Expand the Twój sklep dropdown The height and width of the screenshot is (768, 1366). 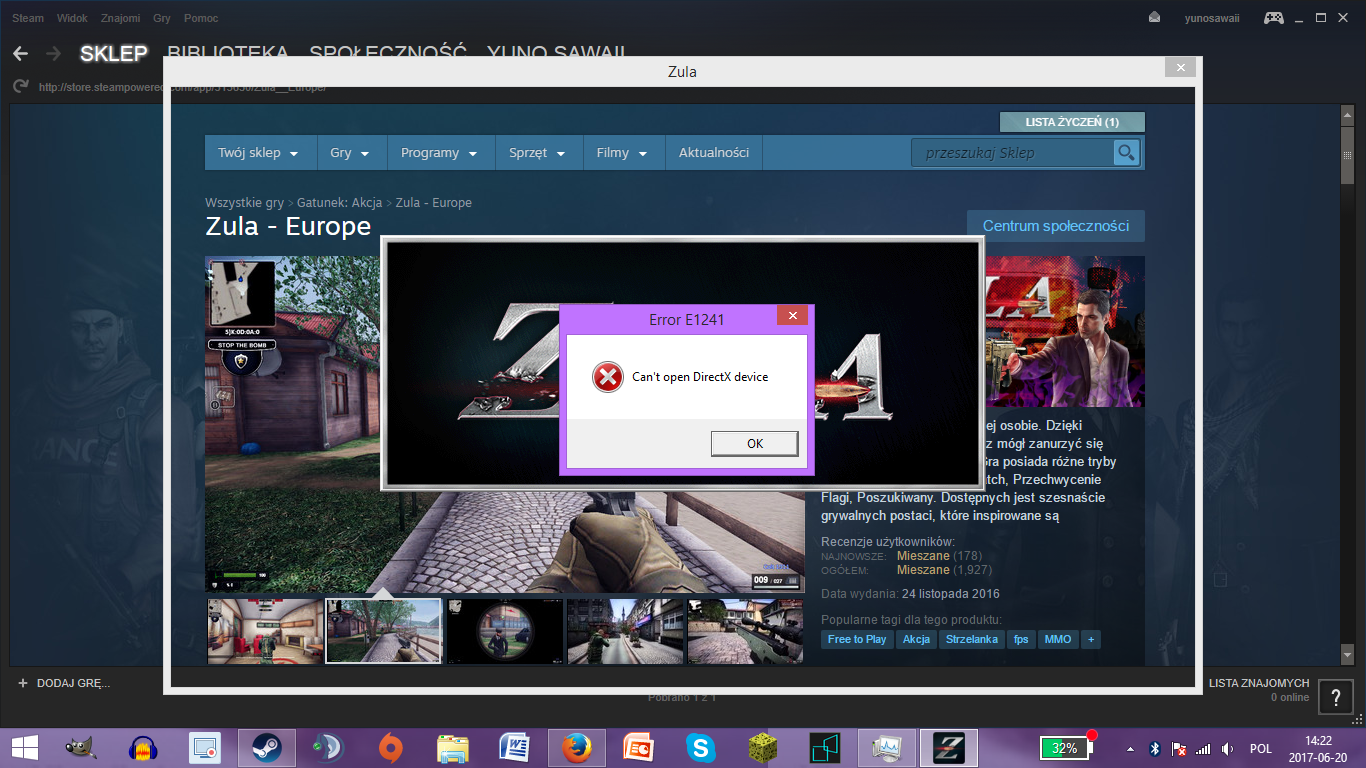click(258, 153)
